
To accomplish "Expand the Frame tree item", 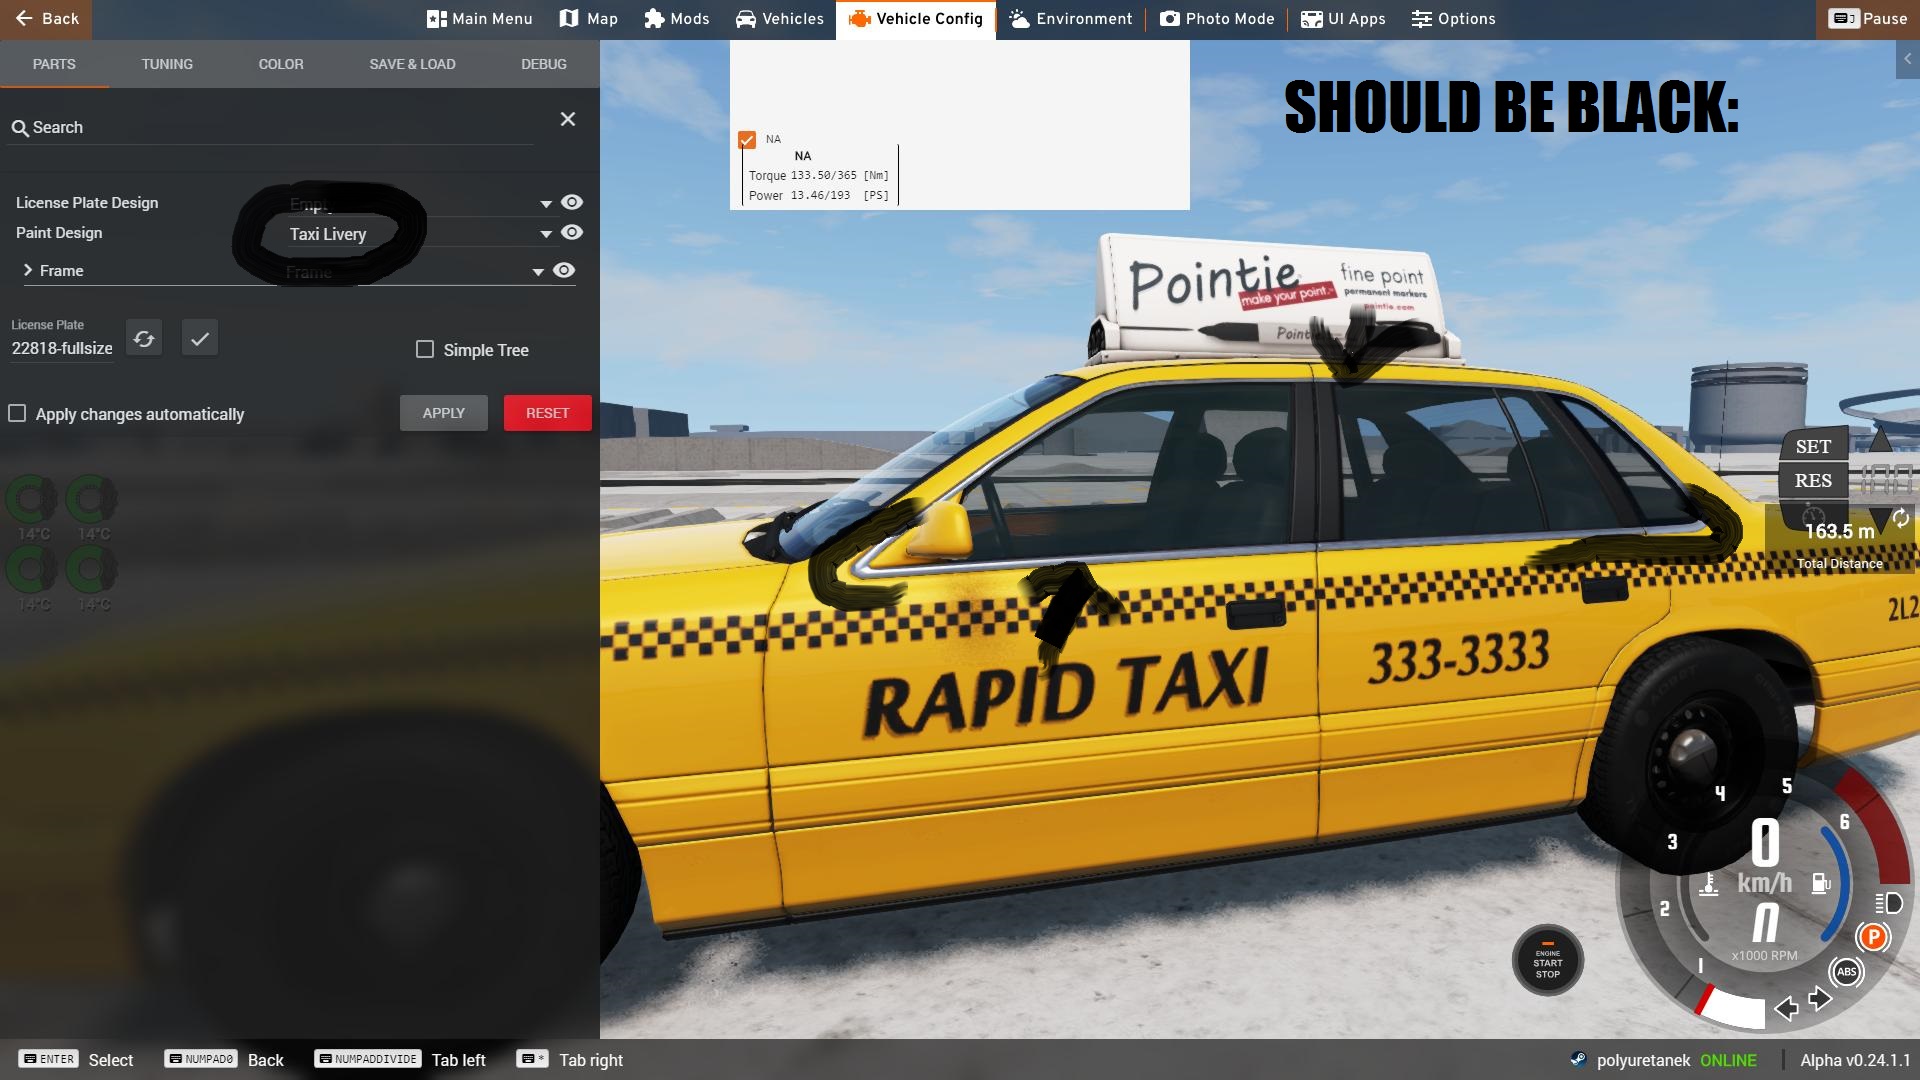I will point(28,271).
